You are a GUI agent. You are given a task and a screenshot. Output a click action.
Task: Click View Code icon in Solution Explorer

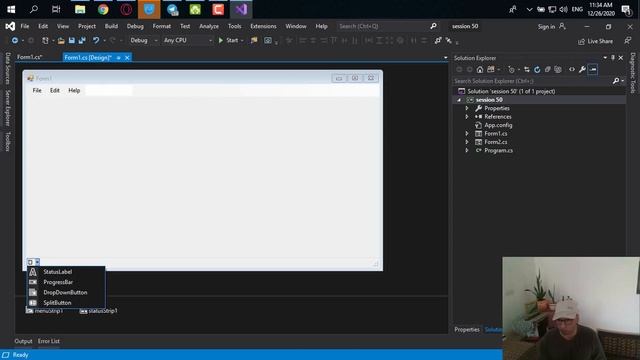click(x=572, y=69)
